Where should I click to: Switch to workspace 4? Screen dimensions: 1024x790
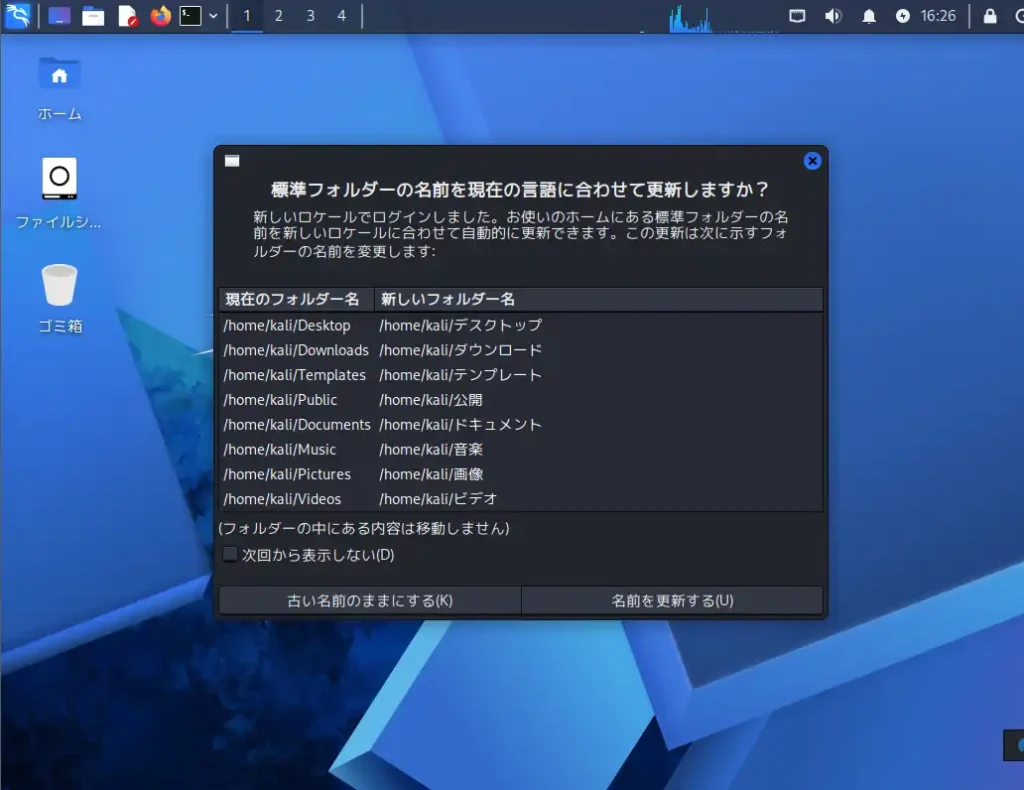(343, 16)
